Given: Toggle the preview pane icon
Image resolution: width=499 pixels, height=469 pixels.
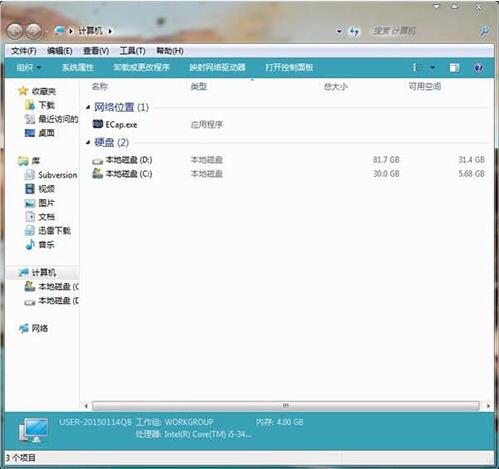Looking at the screenshot, I should [454, 68].
